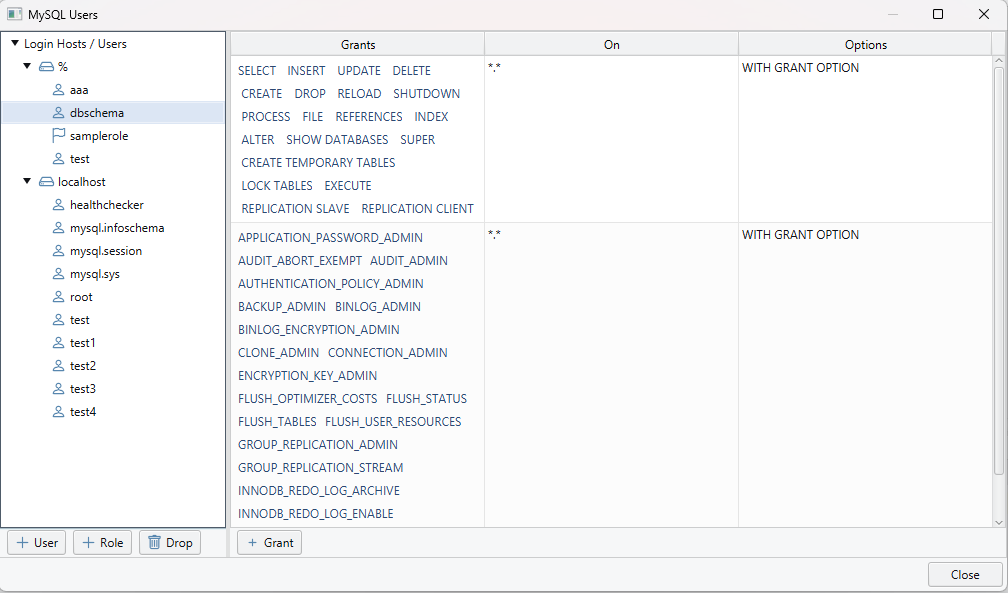Click the SUPER privilege text
This screenshot has width=1008, height=593.
click(x=417, y=140)
